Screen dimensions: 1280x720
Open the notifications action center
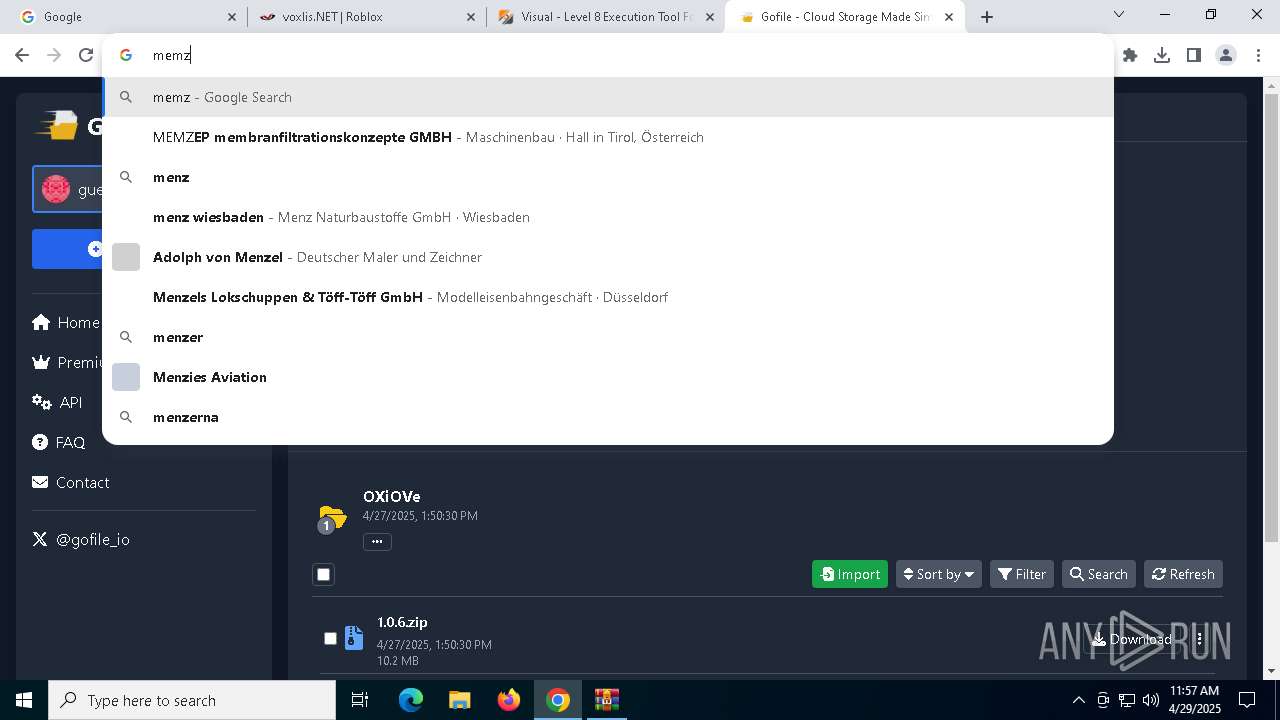[1247, 700]
